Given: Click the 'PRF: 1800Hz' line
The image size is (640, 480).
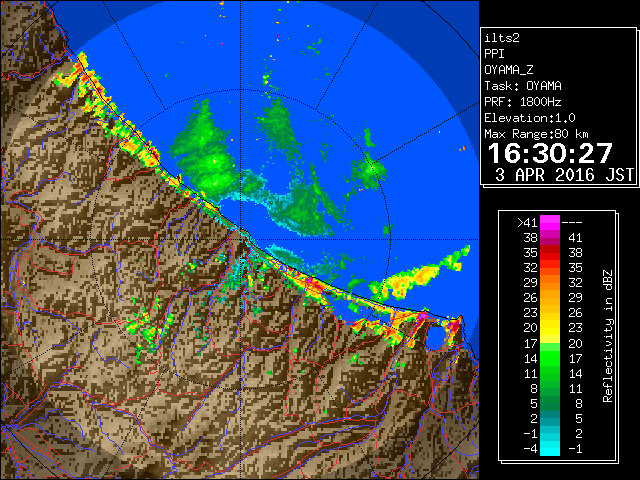Looking at the screenshot, I should point(523,102).
